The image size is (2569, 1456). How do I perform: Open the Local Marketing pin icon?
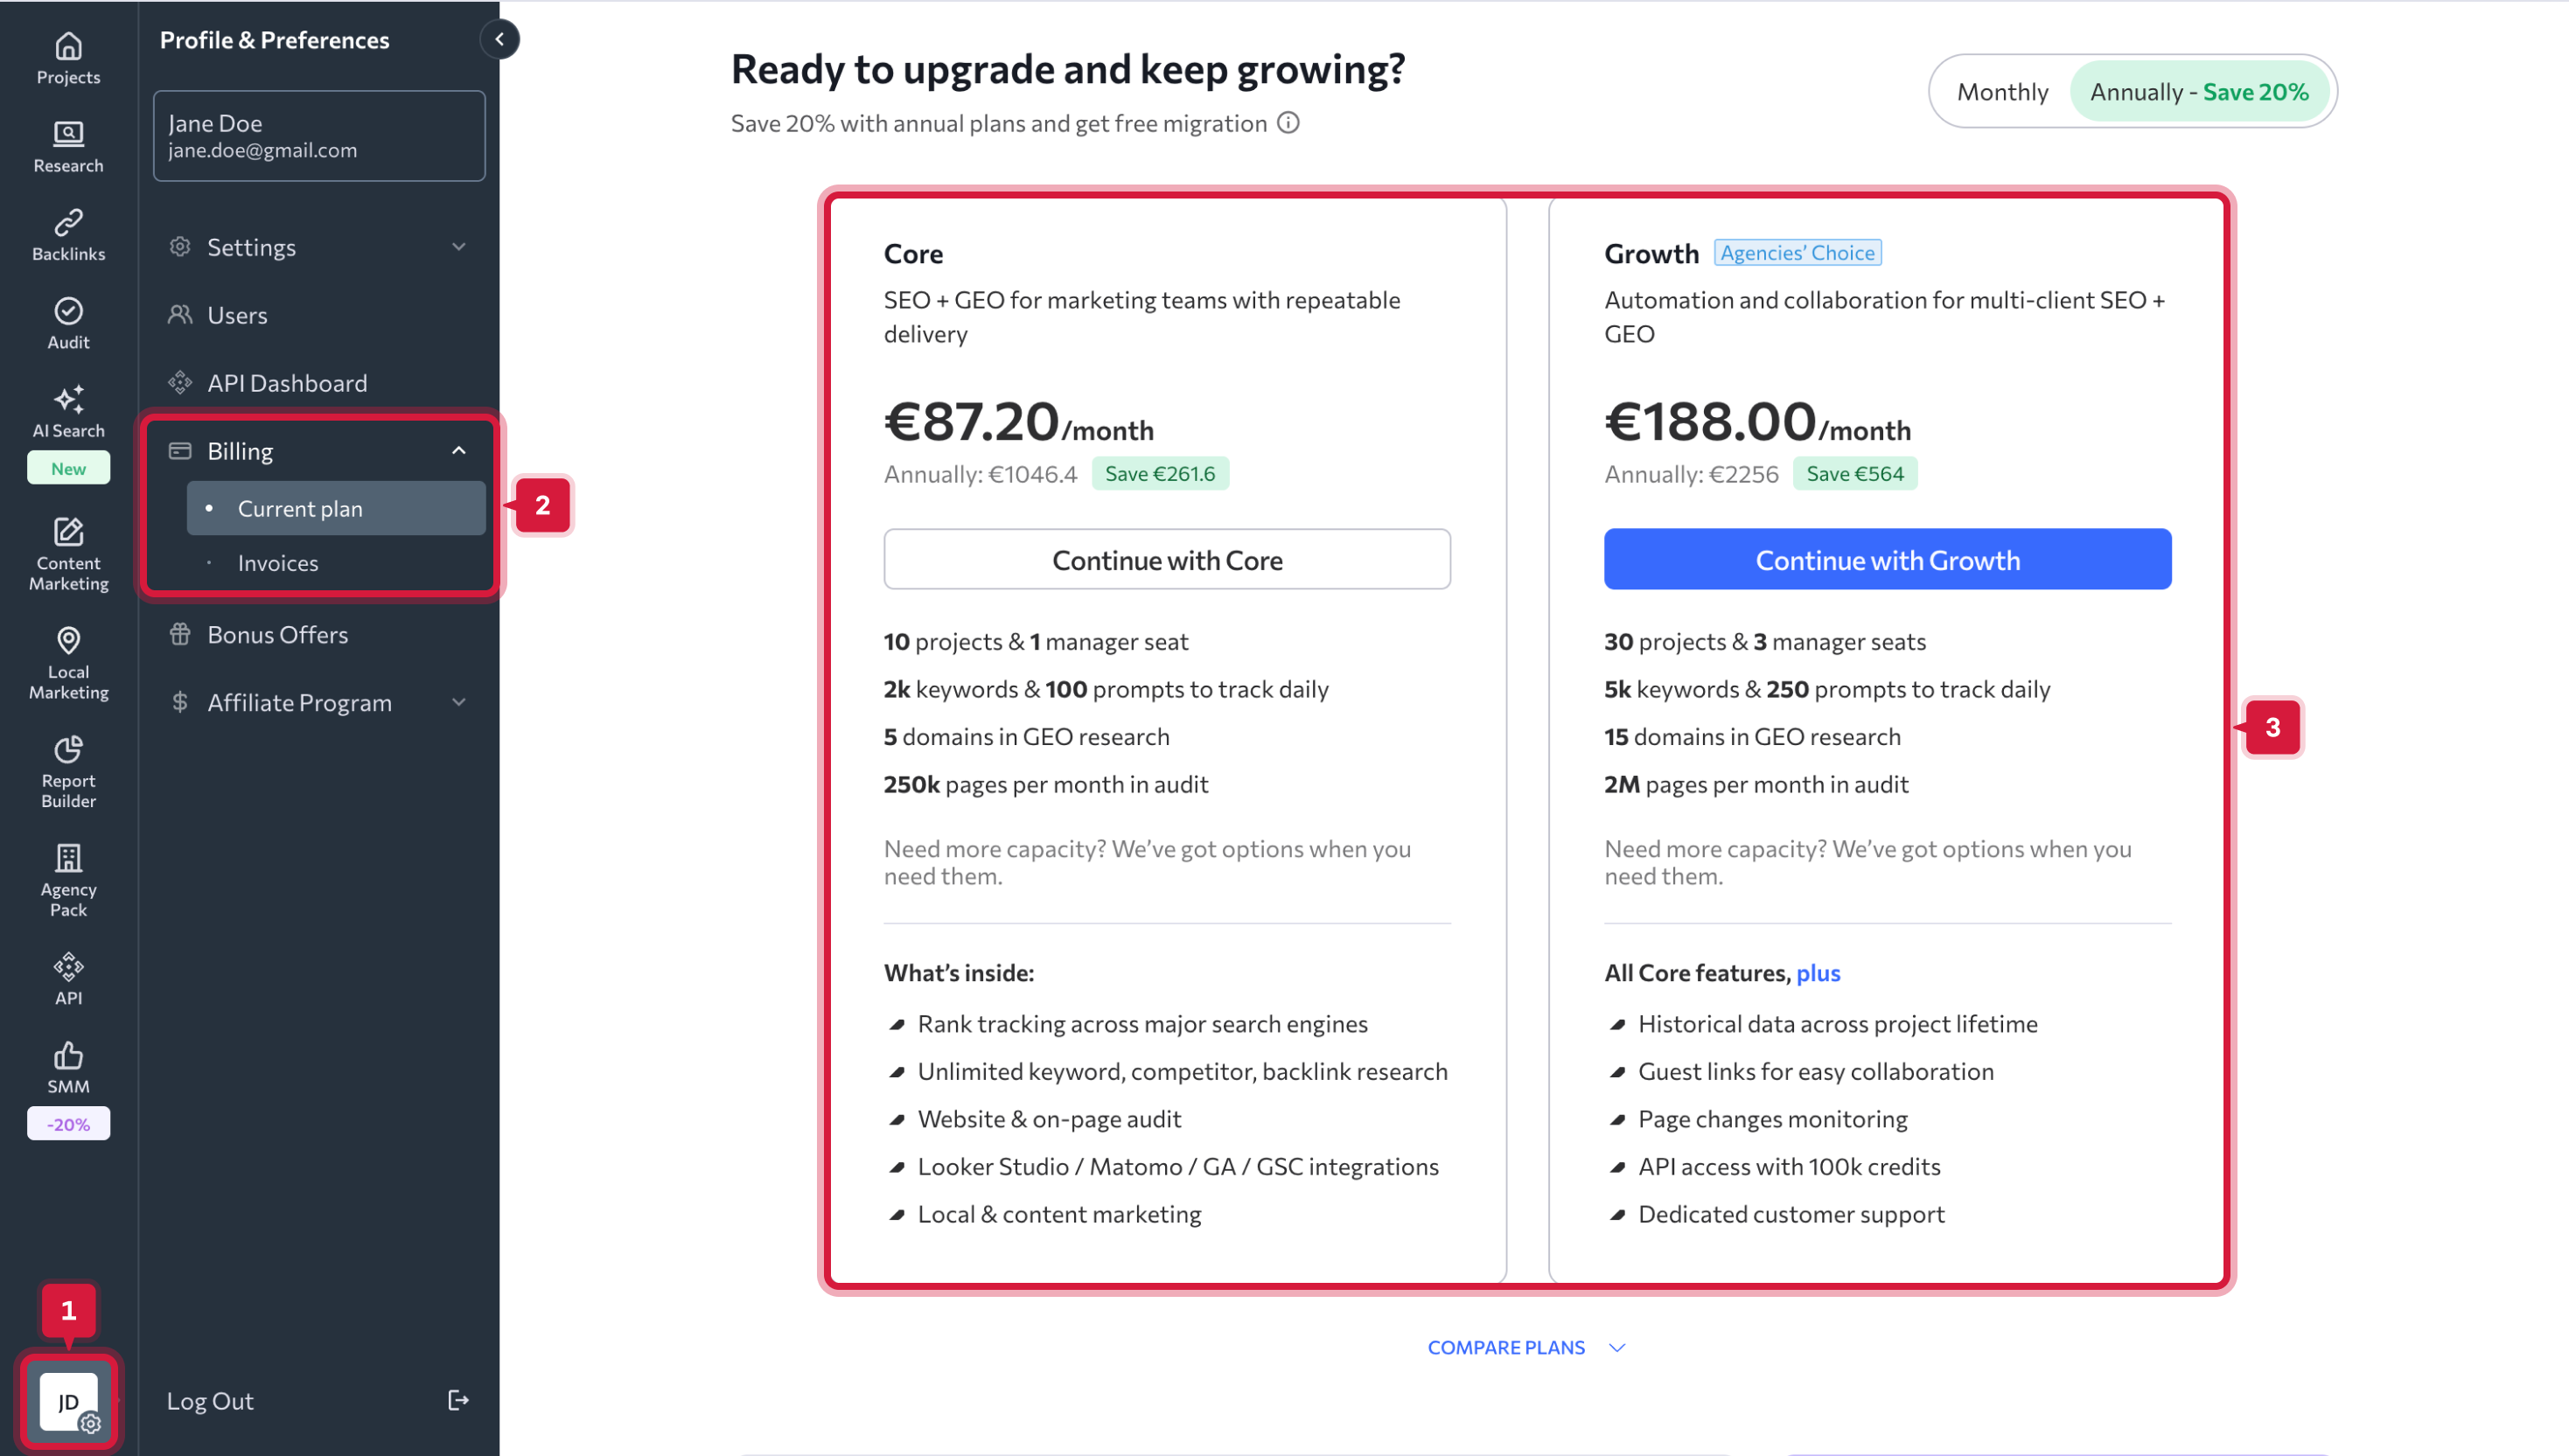68,640
